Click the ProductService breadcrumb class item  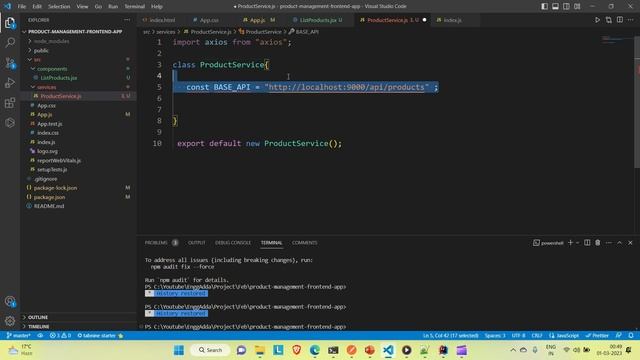pyautogui.click(x=260, y=31)
